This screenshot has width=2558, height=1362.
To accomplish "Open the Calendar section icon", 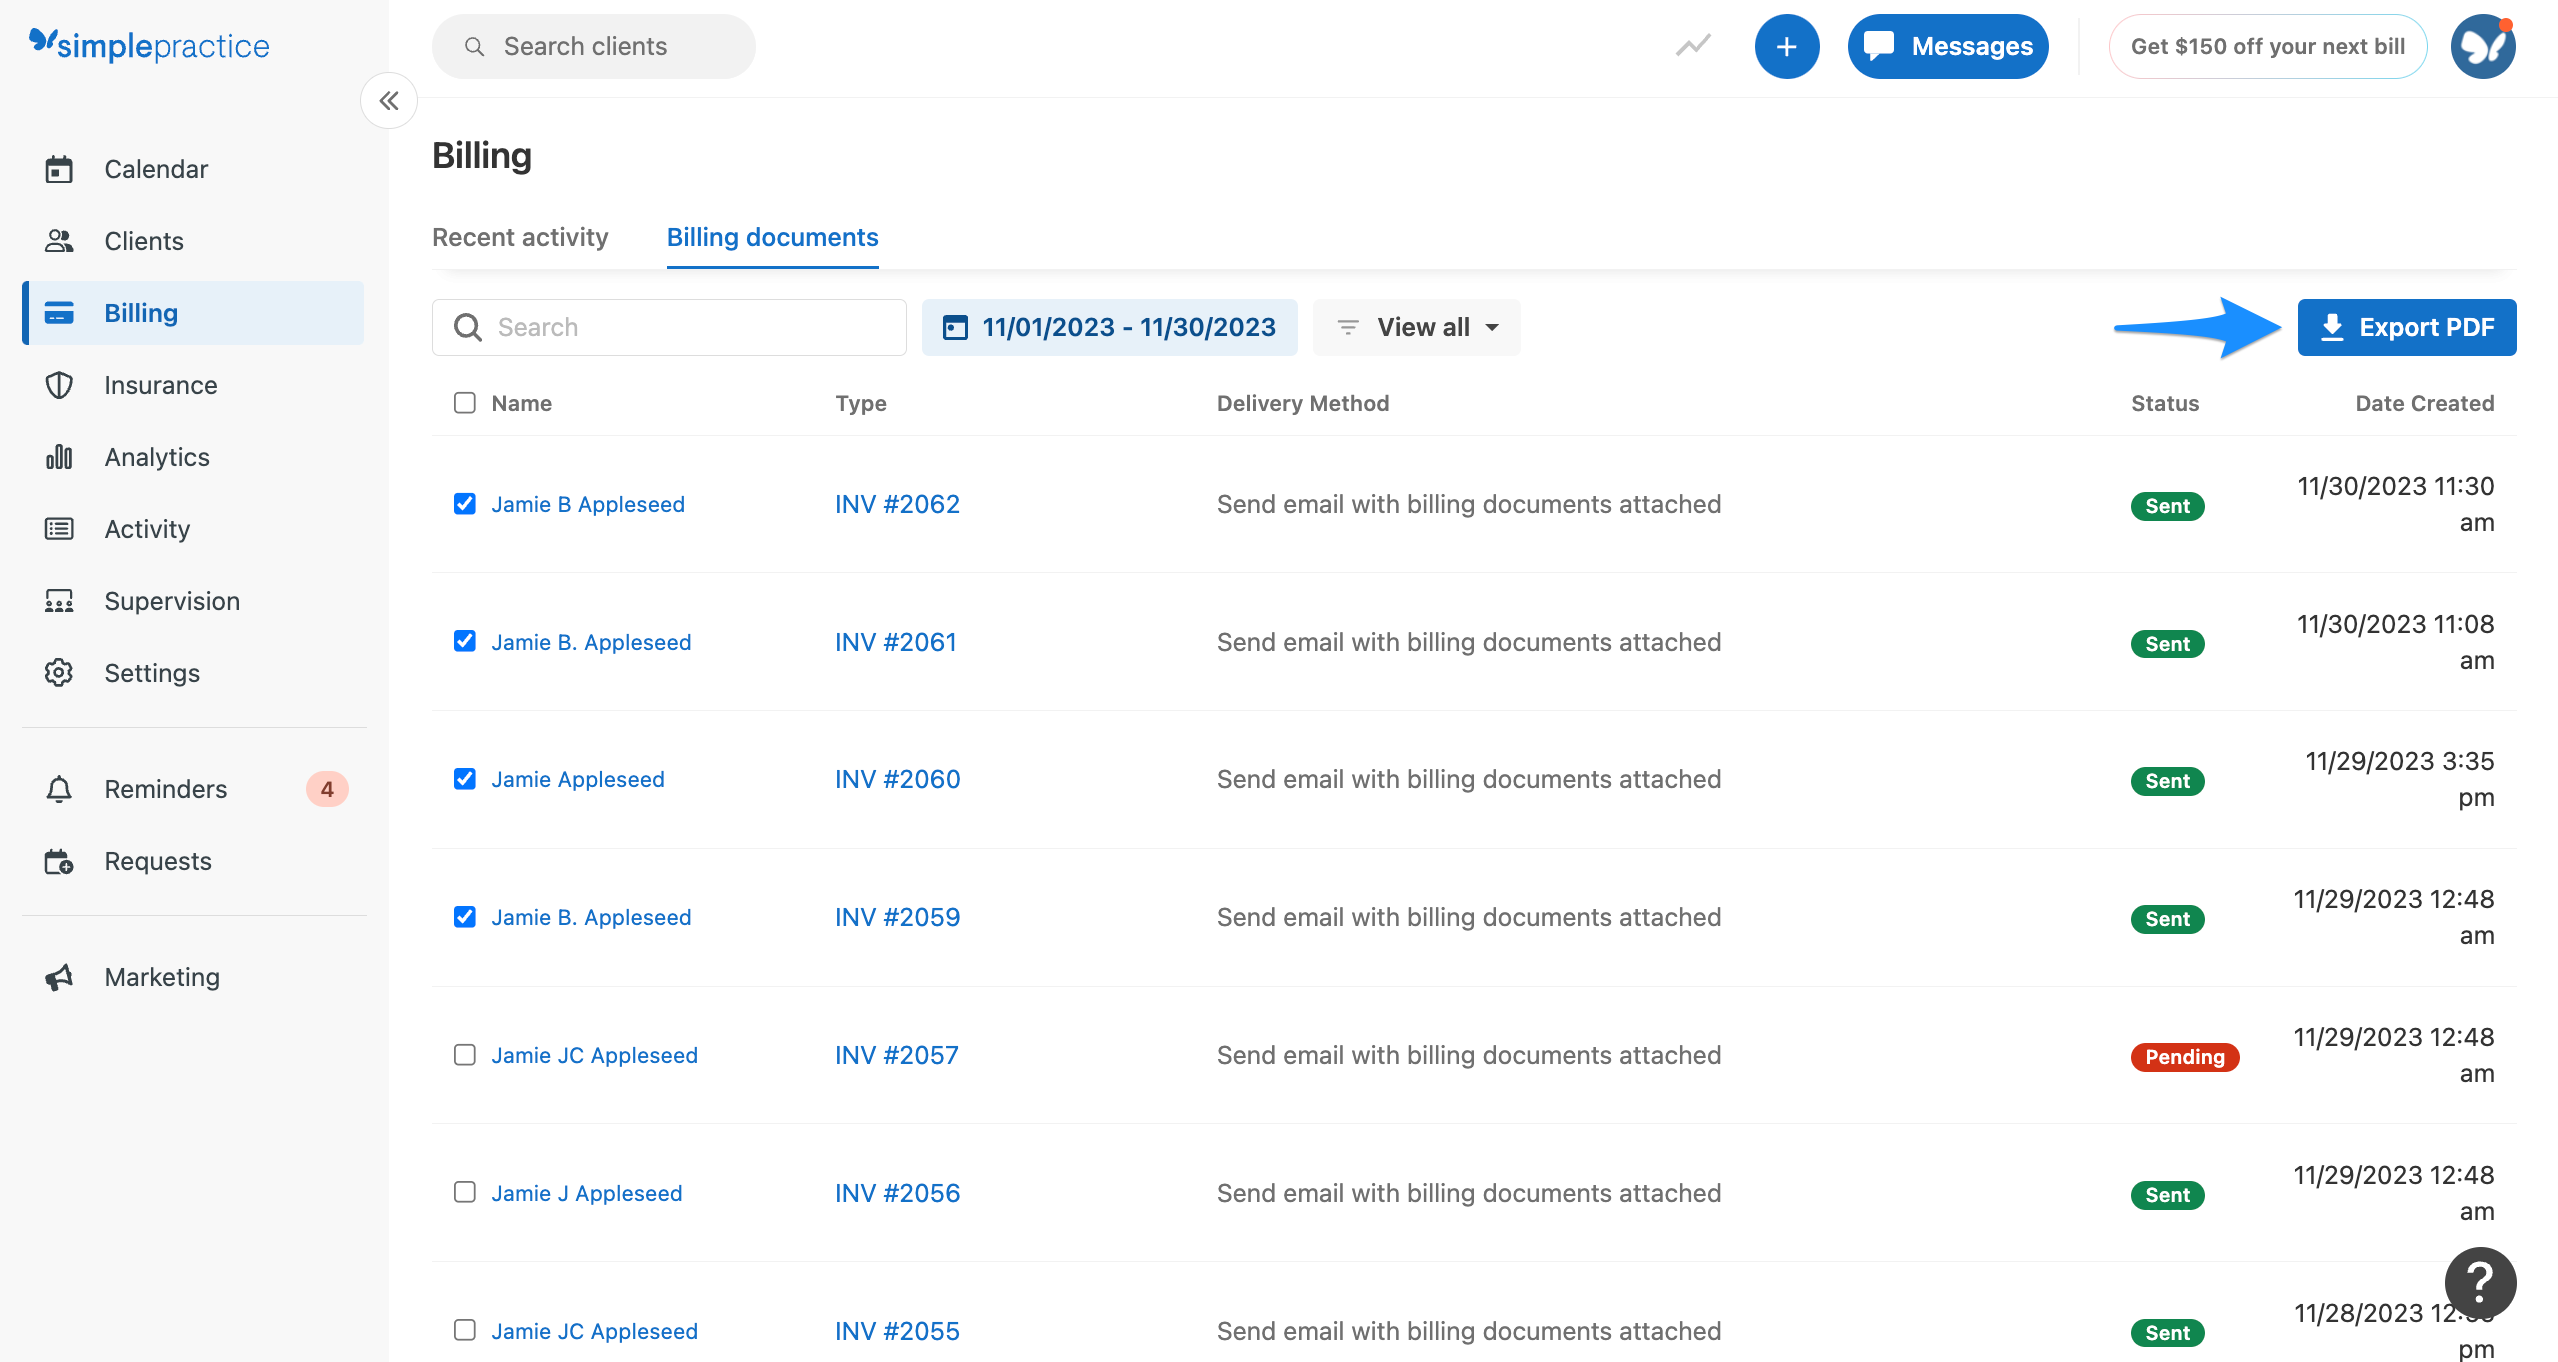I will pos(59,168).
